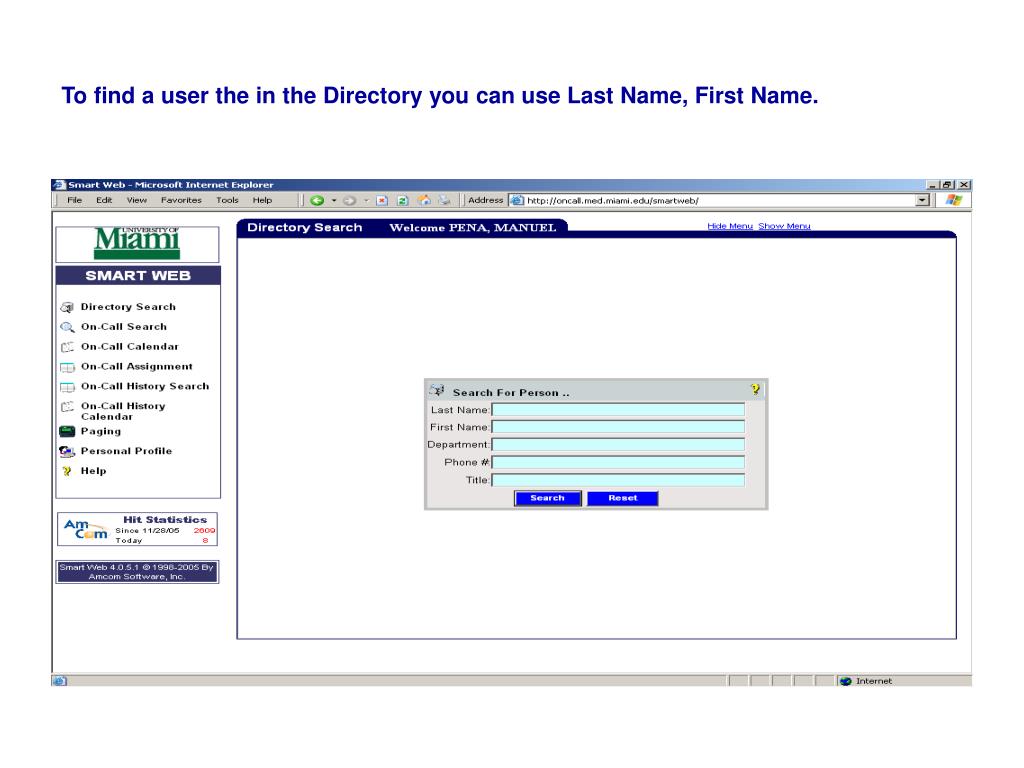Open the On-Call History Search link

145,386
